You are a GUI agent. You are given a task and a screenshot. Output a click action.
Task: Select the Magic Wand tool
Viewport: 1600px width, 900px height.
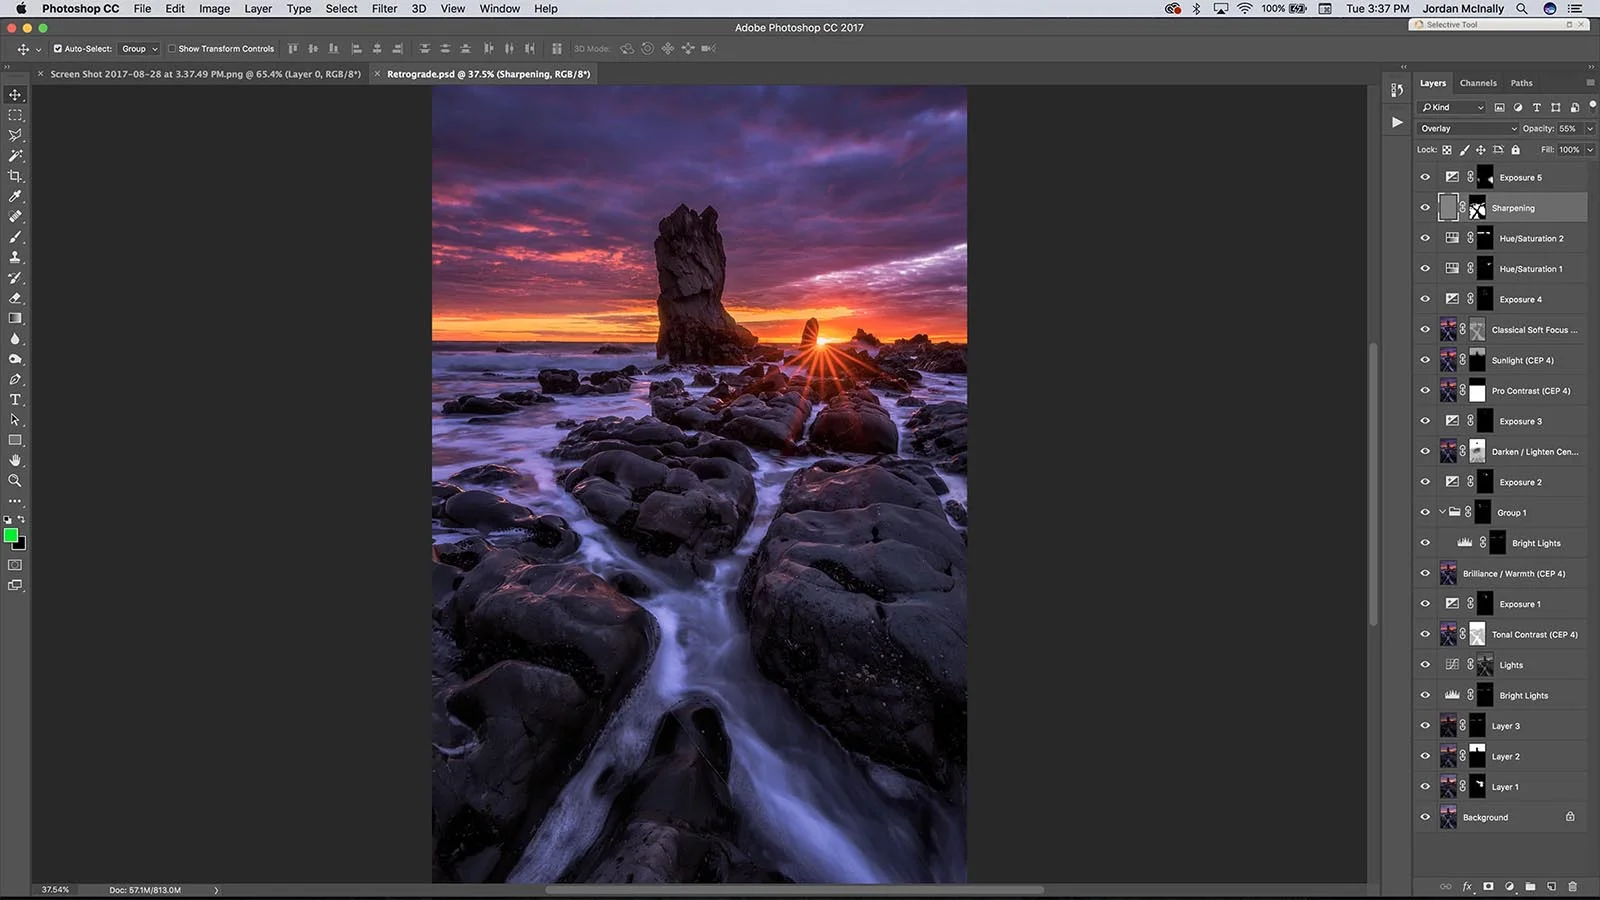pyautogui.click(x=15, y=156)
